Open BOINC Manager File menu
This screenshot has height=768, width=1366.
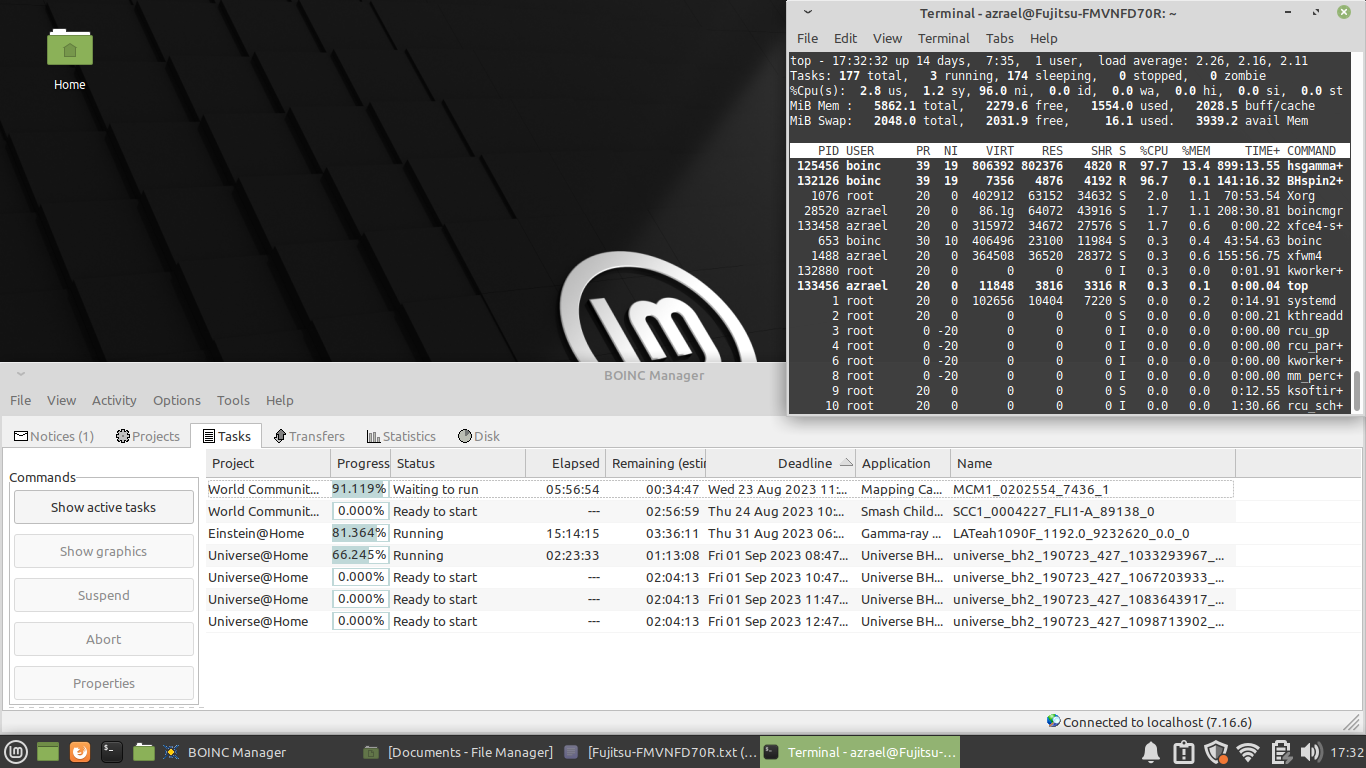point(20,400)
